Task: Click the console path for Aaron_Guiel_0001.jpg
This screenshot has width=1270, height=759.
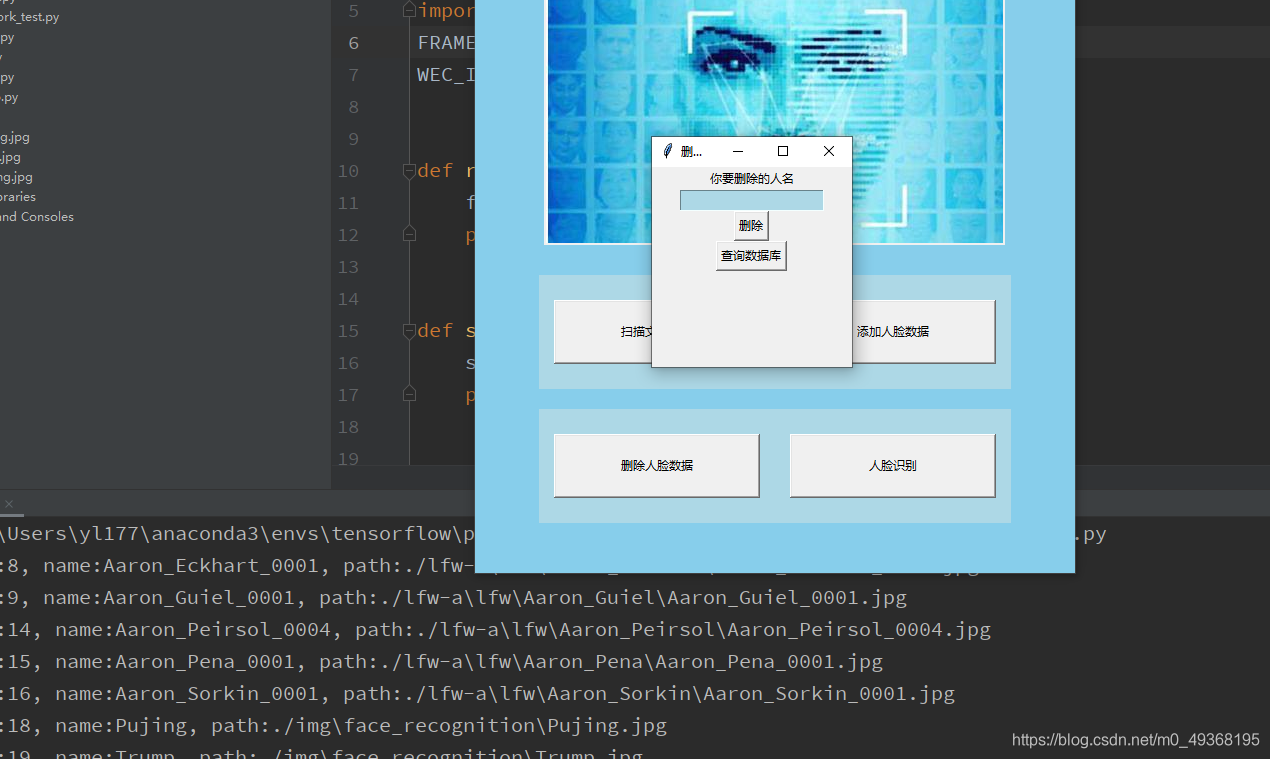Action: coord(613,598)
